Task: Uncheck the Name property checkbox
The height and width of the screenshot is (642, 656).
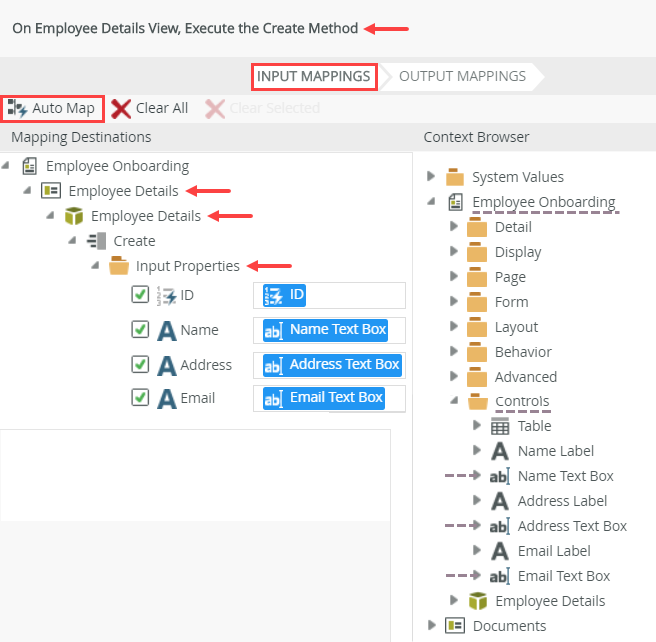Action: [140, 330]
